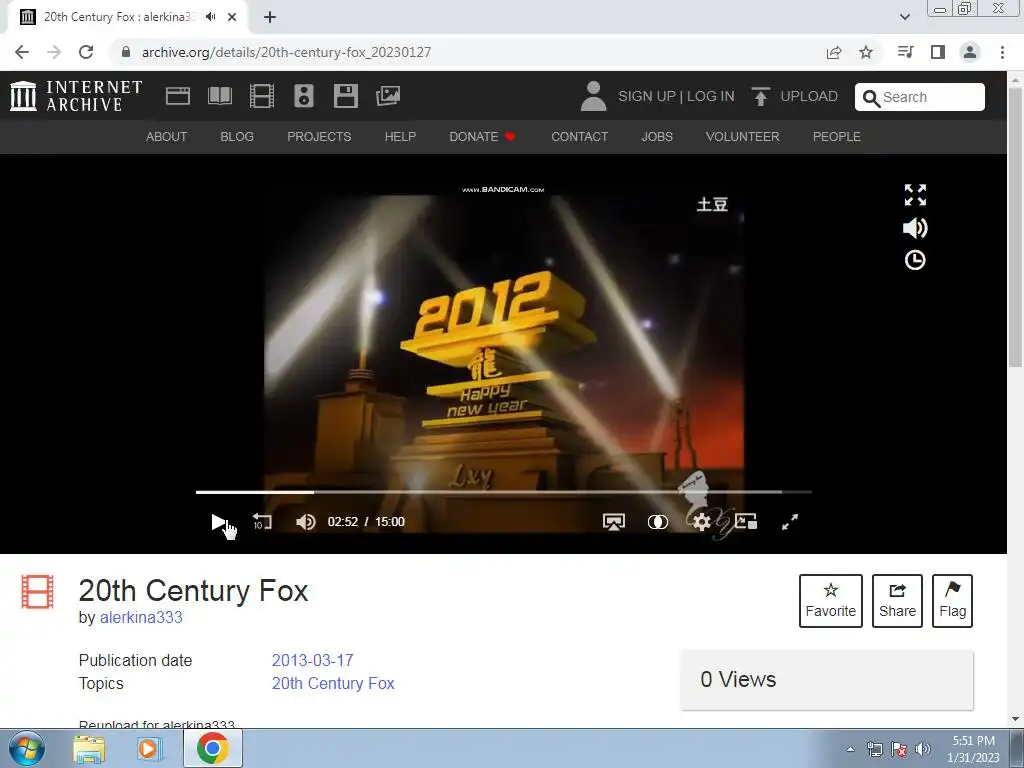The image size is (1024, 768).
Task: Toggle the large speaker icon beside video
Action: [x=915, y=228]
